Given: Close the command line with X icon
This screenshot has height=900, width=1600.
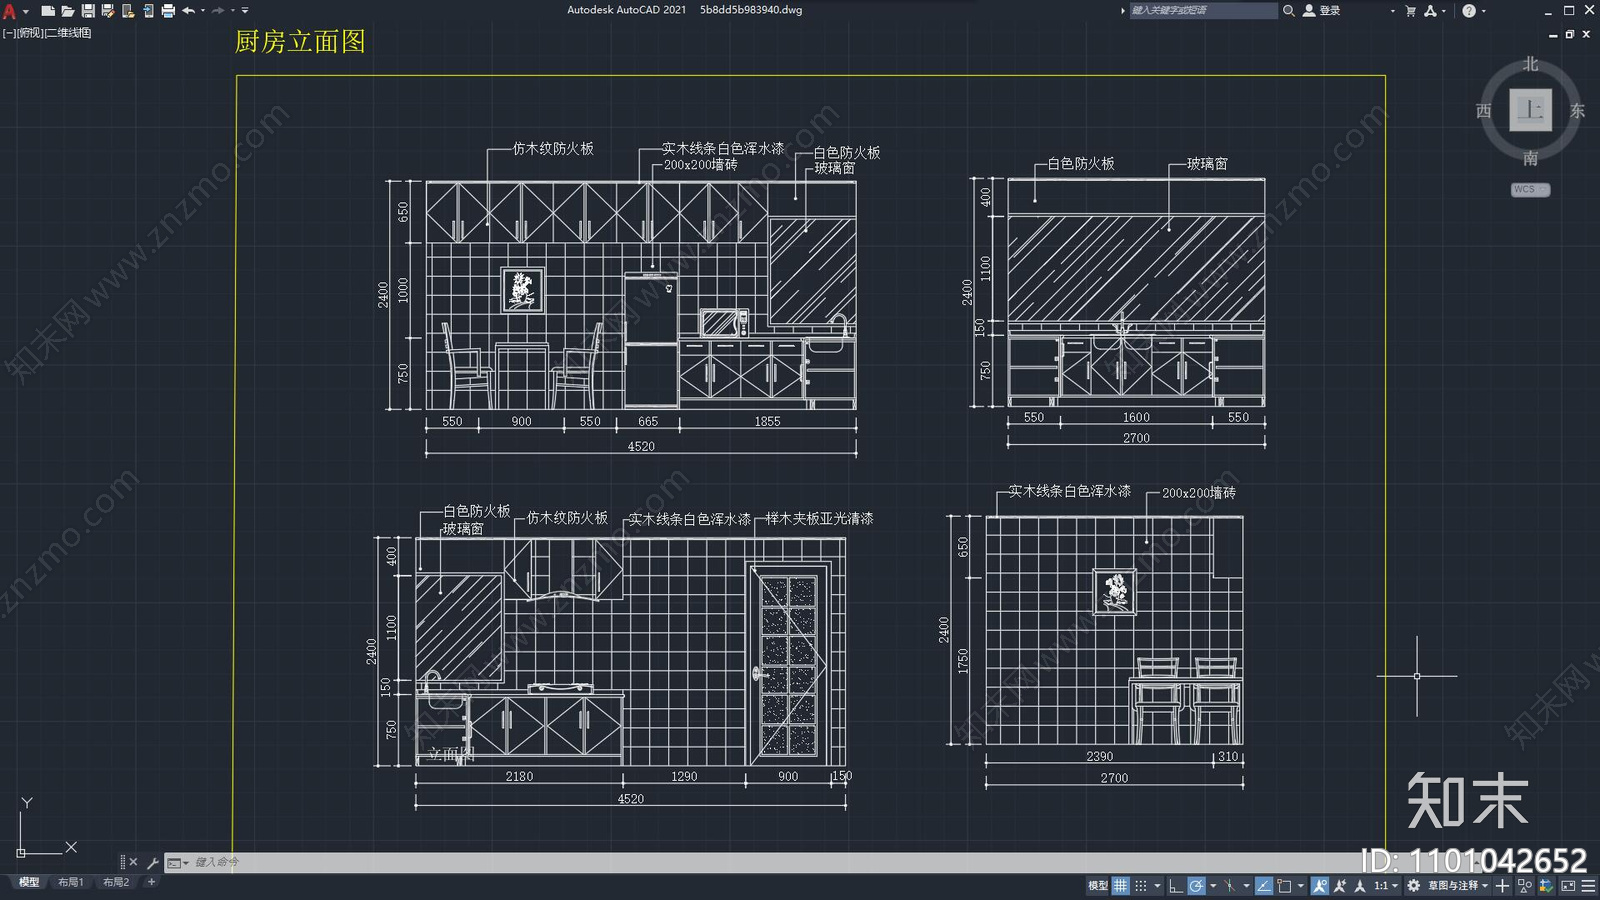Looking at the screenshot, I should [133, 862].
